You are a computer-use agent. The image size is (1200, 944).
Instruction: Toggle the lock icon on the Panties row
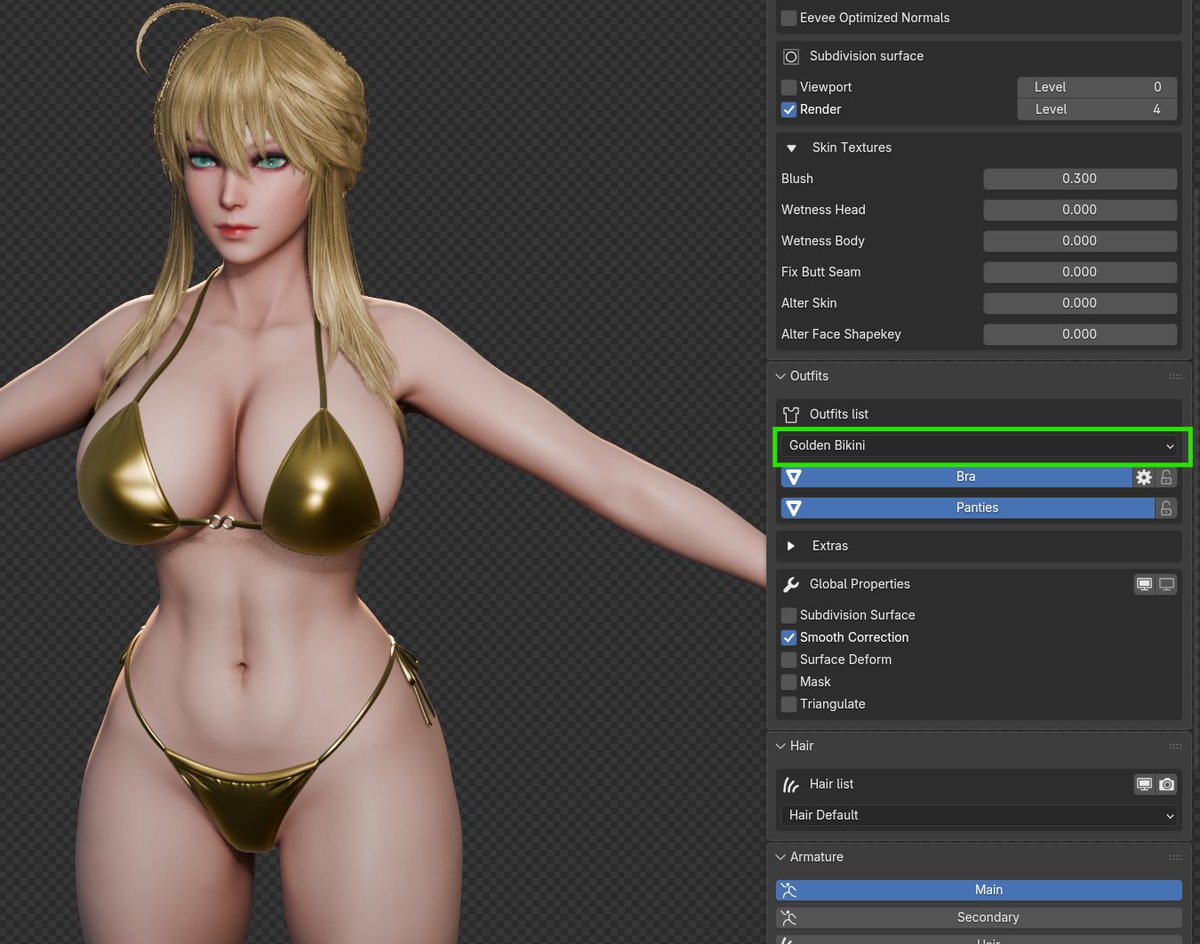coord(1166,508)
